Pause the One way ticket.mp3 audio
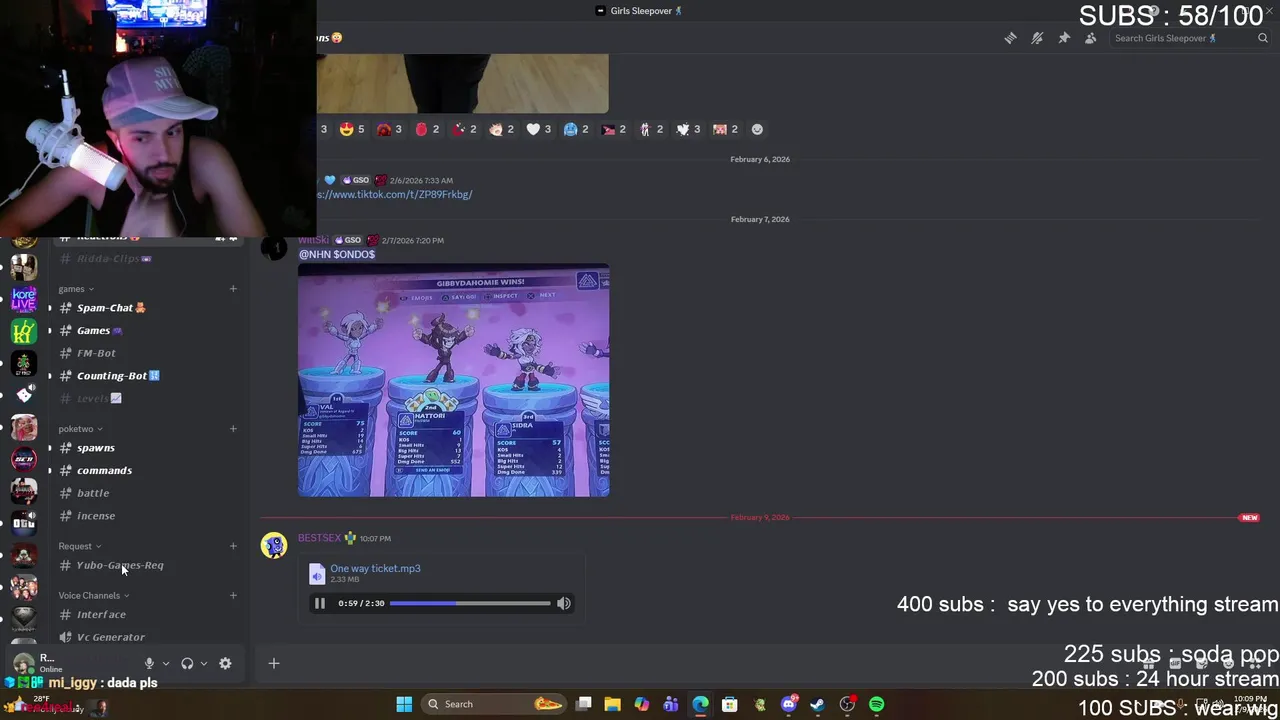The width and height of the screenshot is (1280, 720). click(320, 603)
